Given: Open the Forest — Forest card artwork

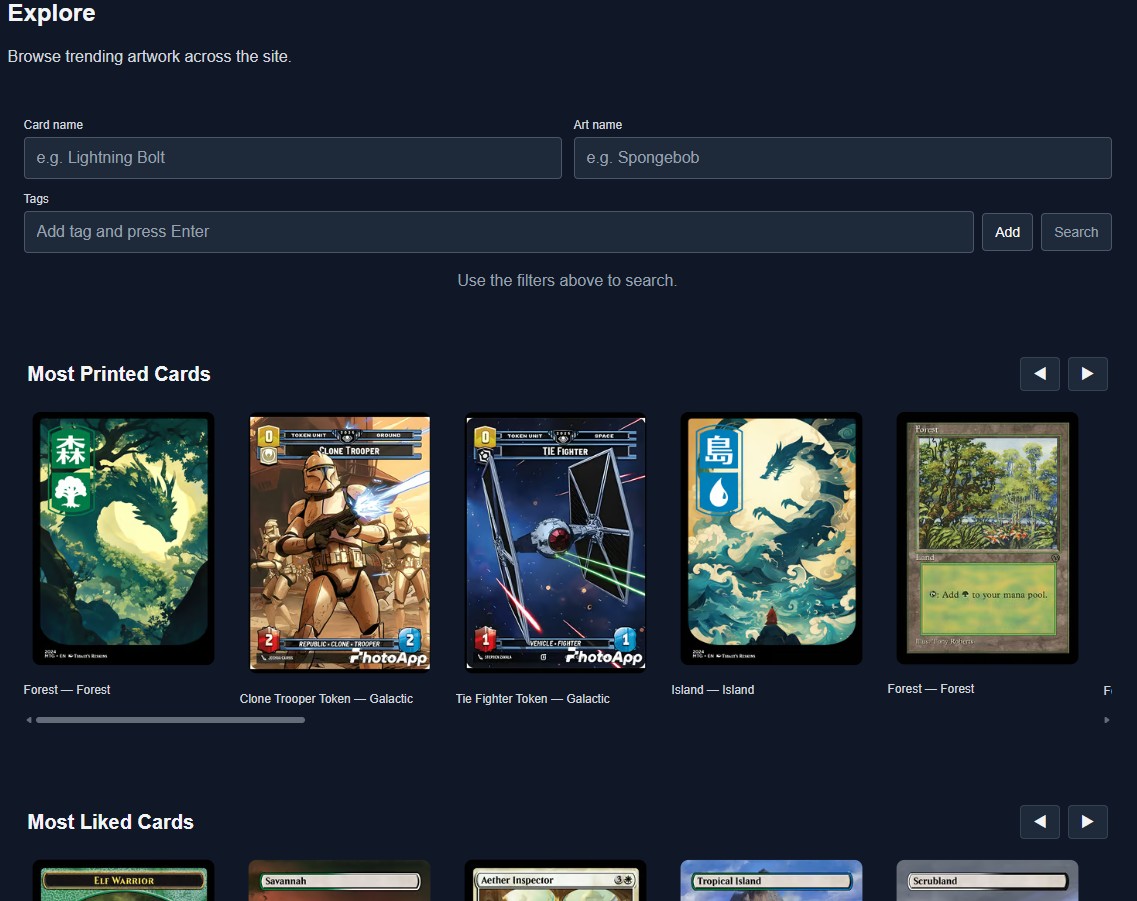Looking at the screenshot, I should (x=123, y=538).
